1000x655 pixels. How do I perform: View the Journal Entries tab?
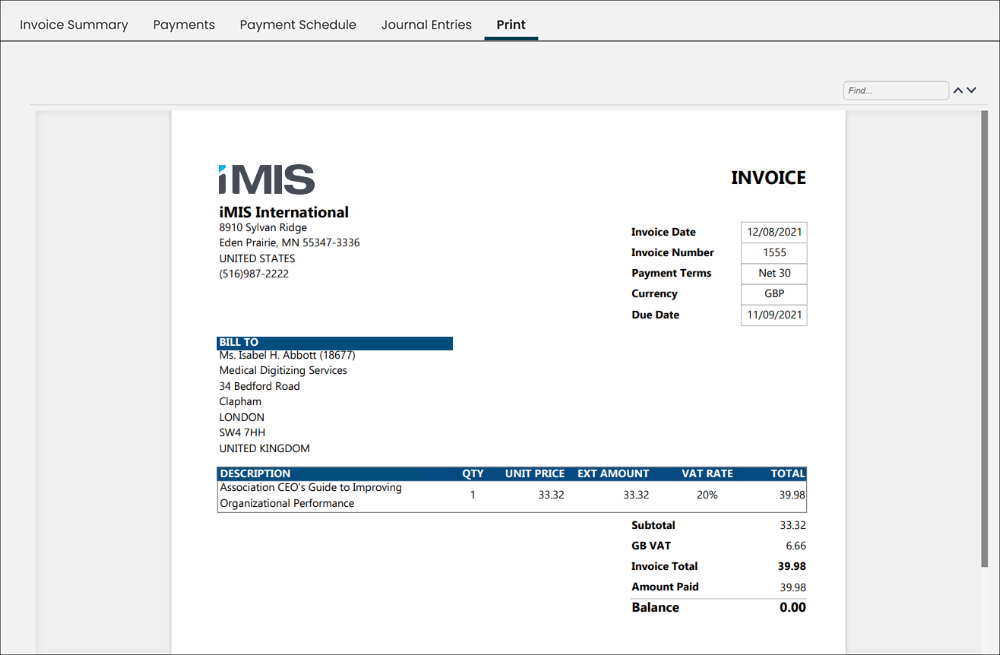pos(426,25)
